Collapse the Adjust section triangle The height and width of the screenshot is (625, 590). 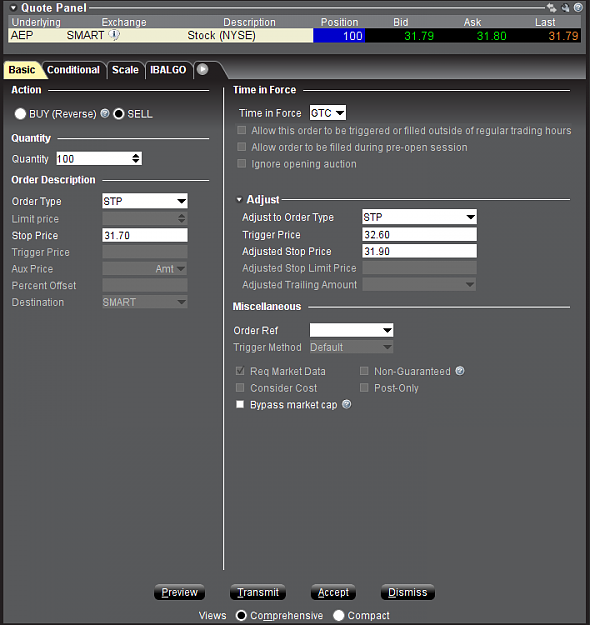point(239,199)
